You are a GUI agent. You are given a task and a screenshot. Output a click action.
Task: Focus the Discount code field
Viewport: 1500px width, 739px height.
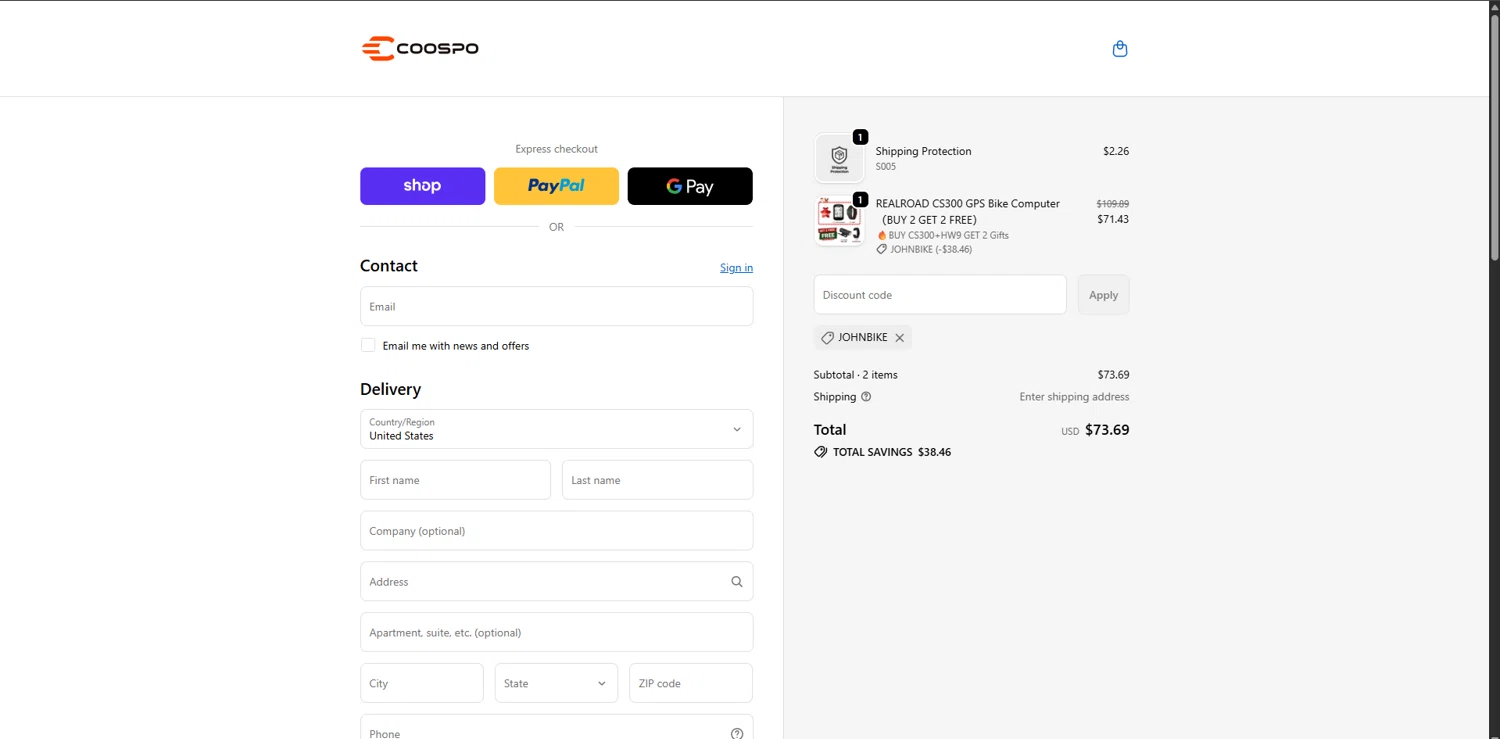click(940, 295)
